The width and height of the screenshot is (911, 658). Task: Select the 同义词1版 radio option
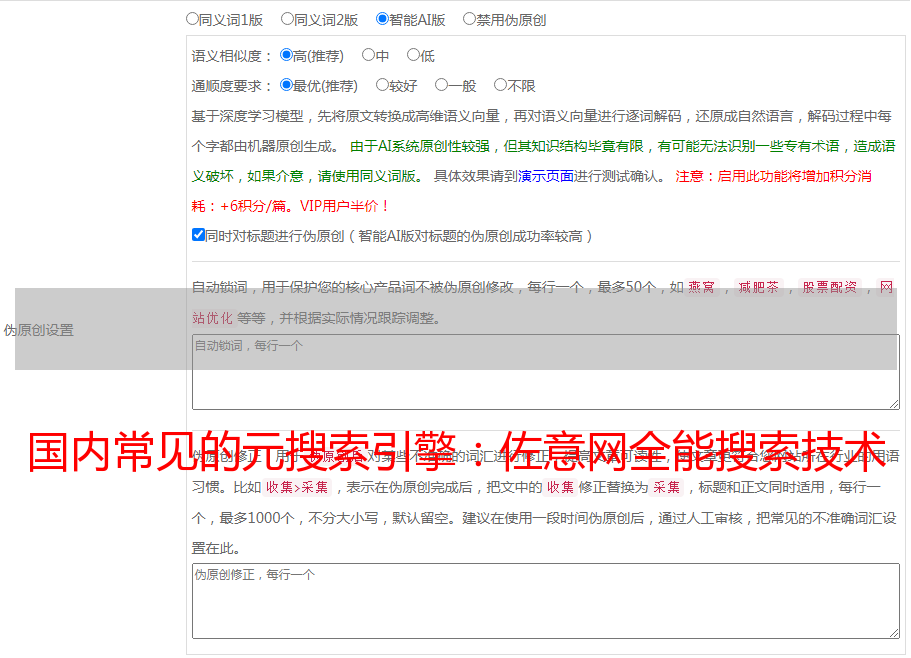pos(192,19)
